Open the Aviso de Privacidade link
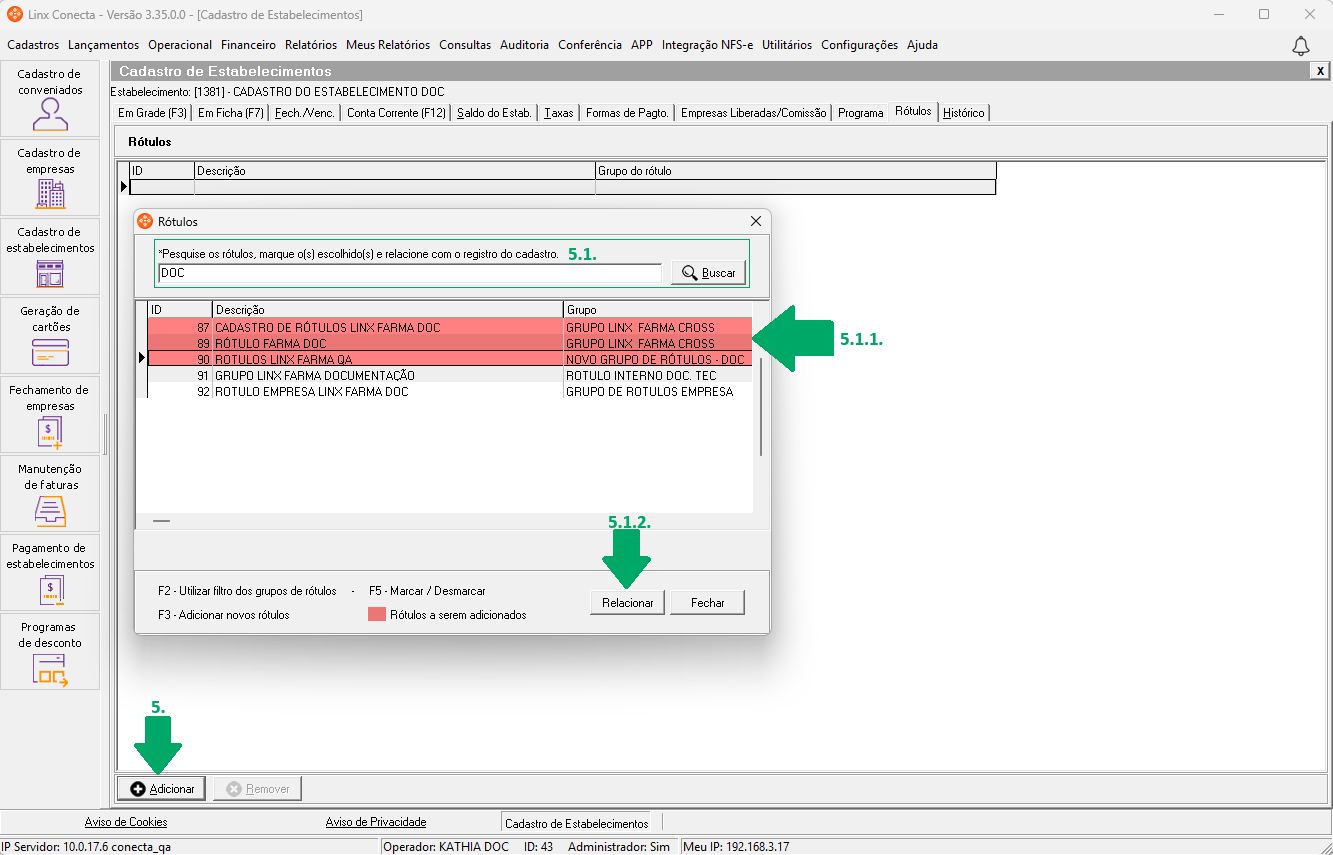 (376, 822)
